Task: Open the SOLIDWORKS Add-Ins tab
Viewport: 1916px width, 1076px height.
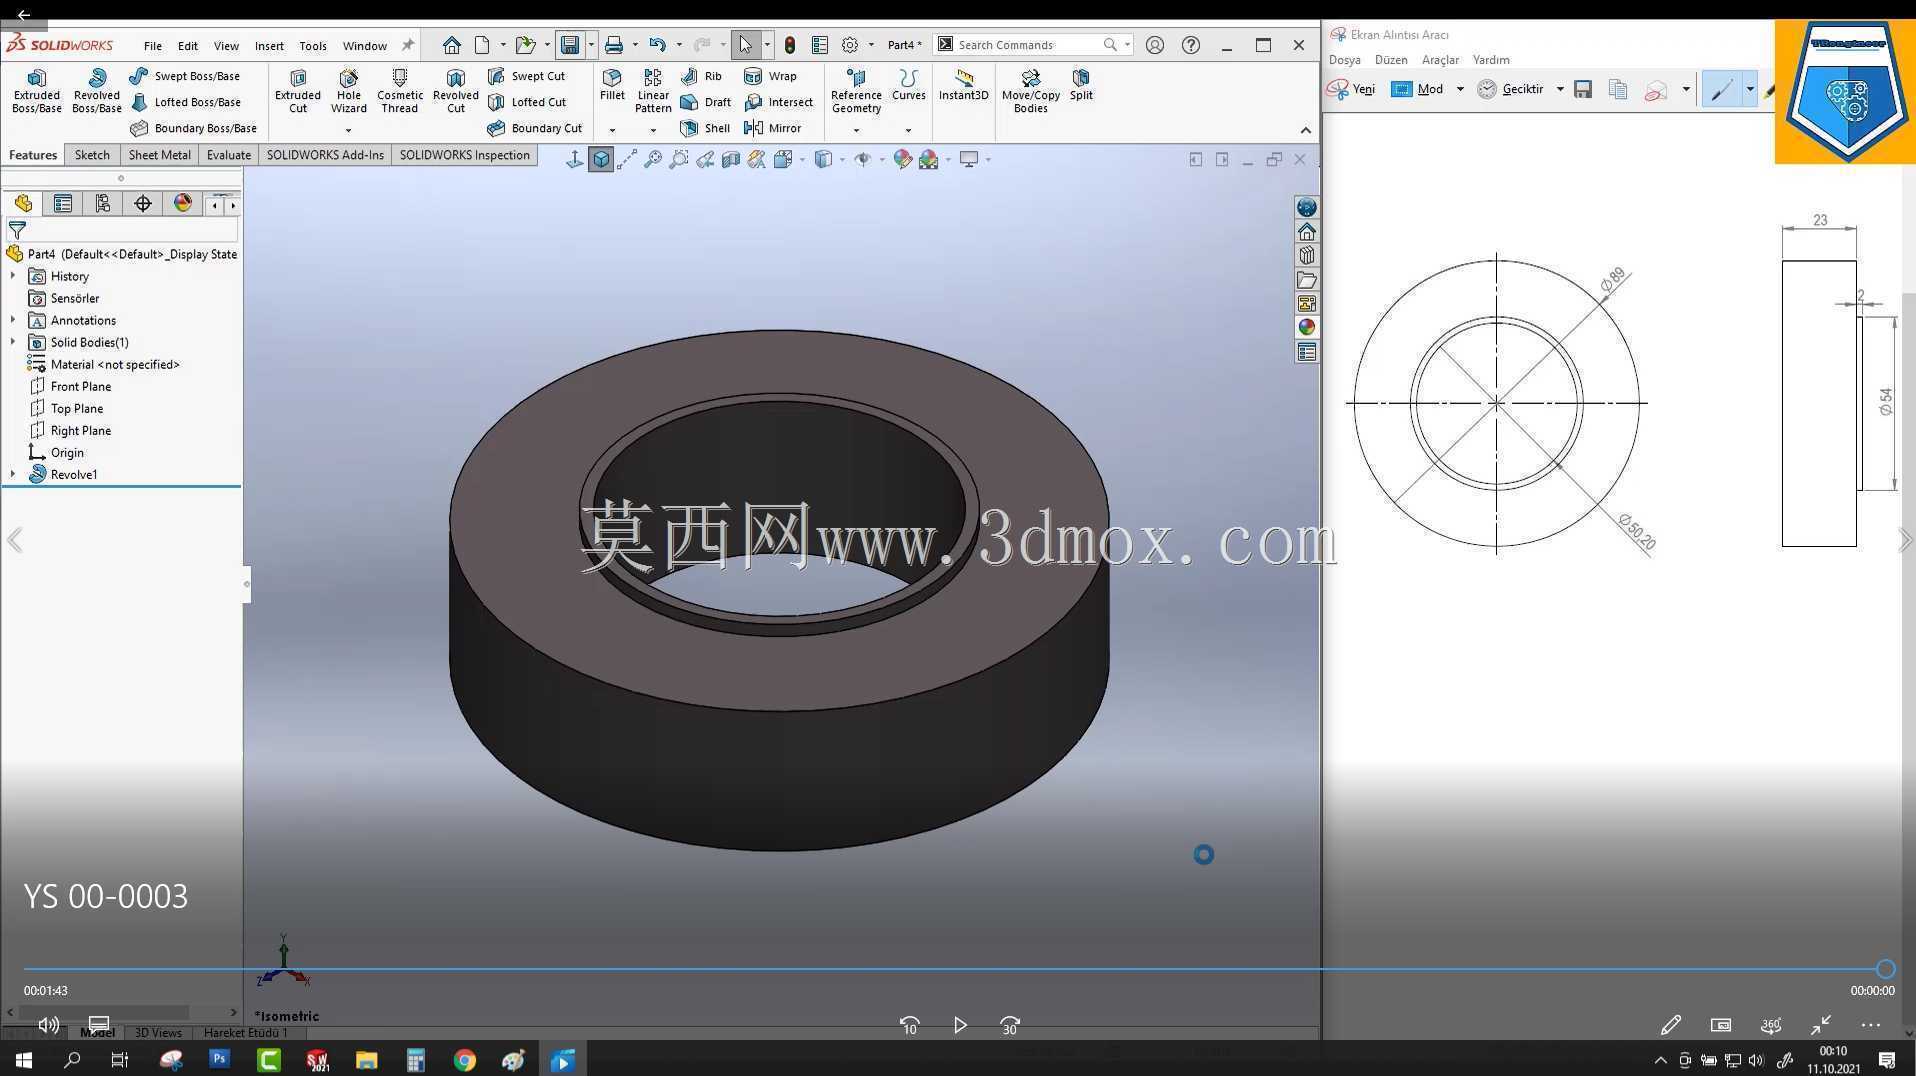Action: (x=325, y=155)
